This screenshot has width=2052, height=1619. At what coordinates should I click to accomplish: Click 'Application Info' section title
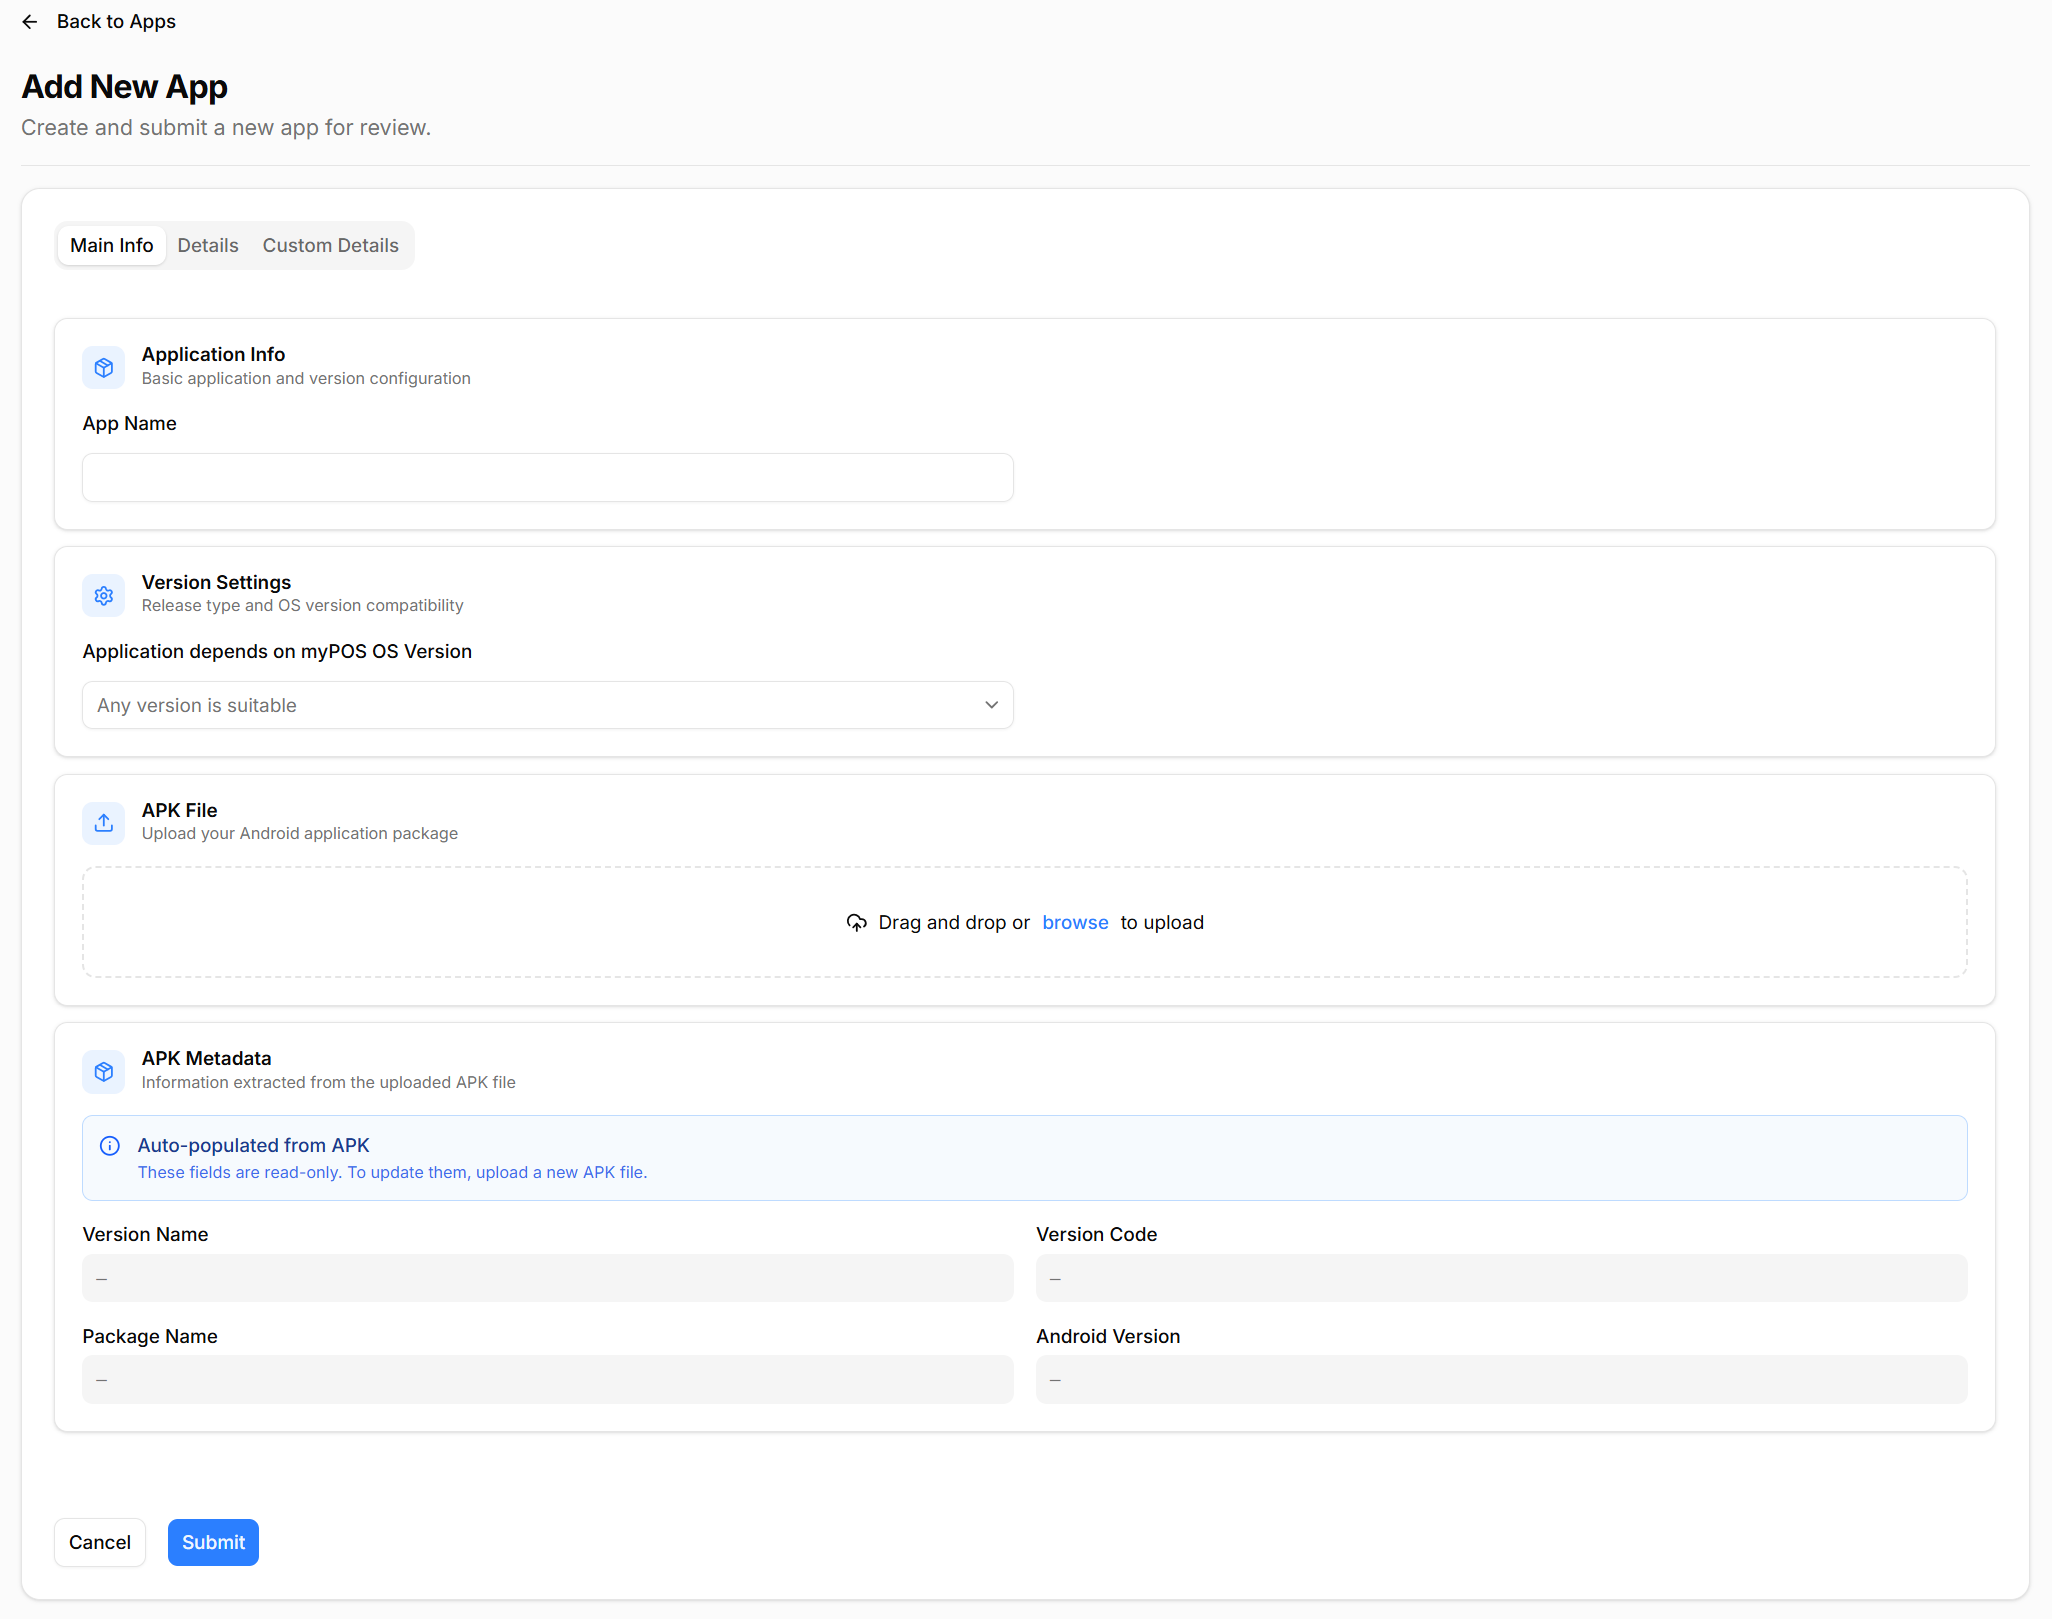[x=213, y=354]
